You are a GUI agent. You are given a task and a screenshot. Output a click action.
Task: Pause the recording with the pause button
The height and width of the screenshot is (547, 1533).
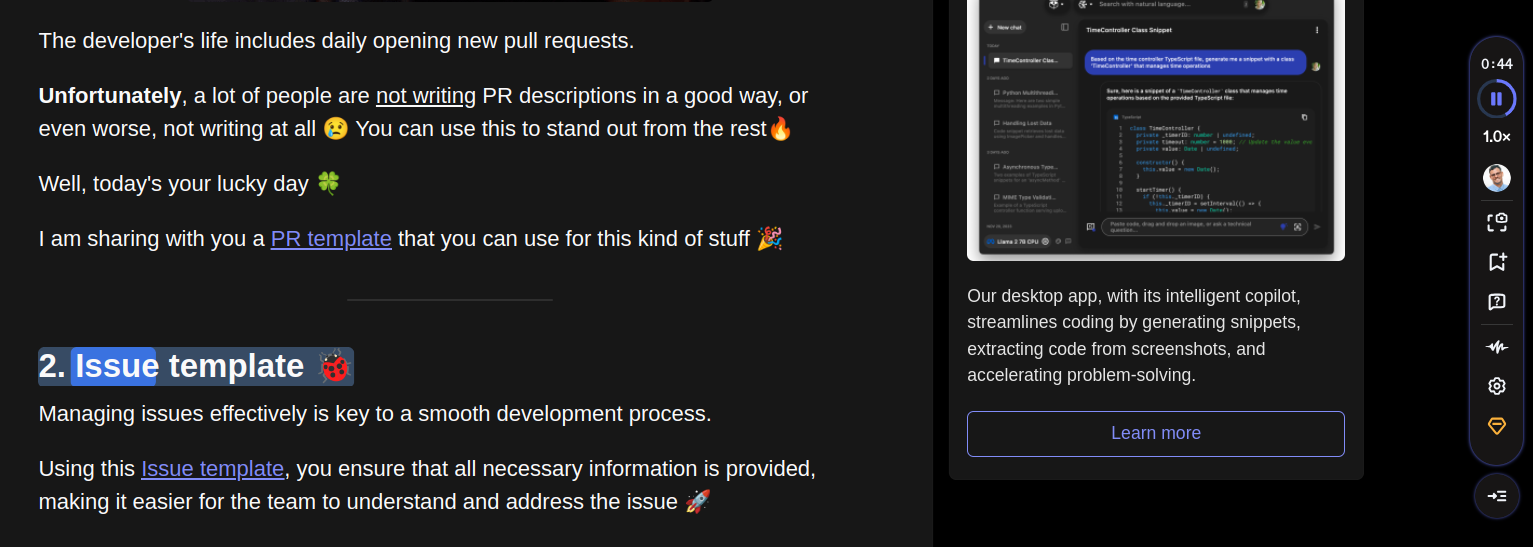(1496, 98)
